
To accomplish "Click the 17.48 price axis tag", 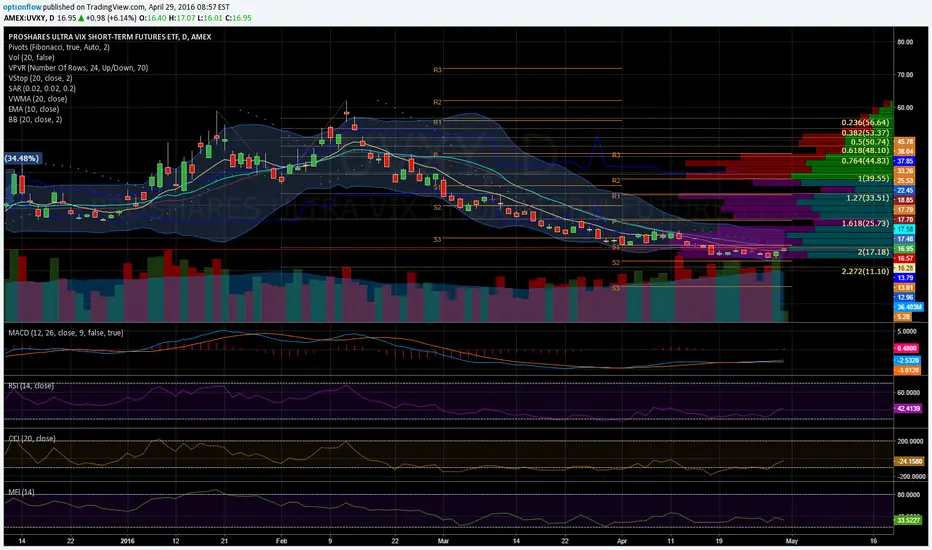I will coord(905,239).
